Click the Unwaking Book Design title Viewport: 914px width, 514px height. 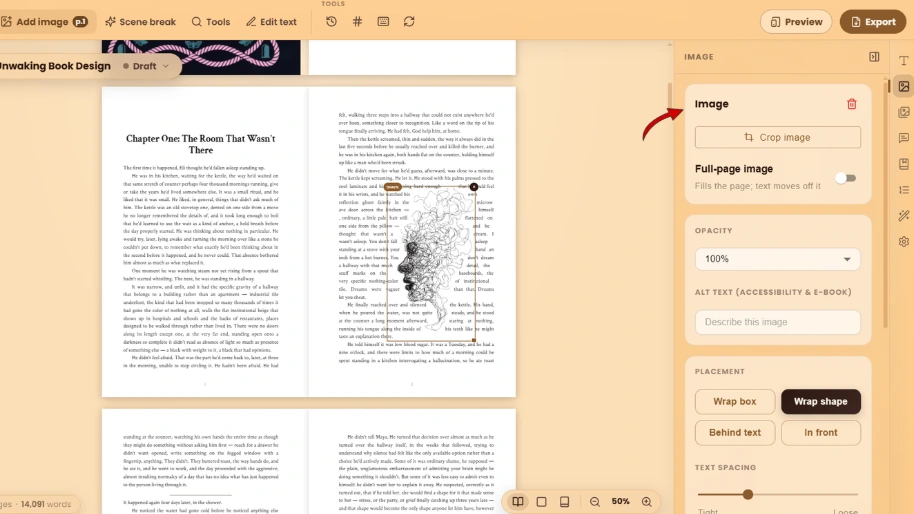coord(55,66)
